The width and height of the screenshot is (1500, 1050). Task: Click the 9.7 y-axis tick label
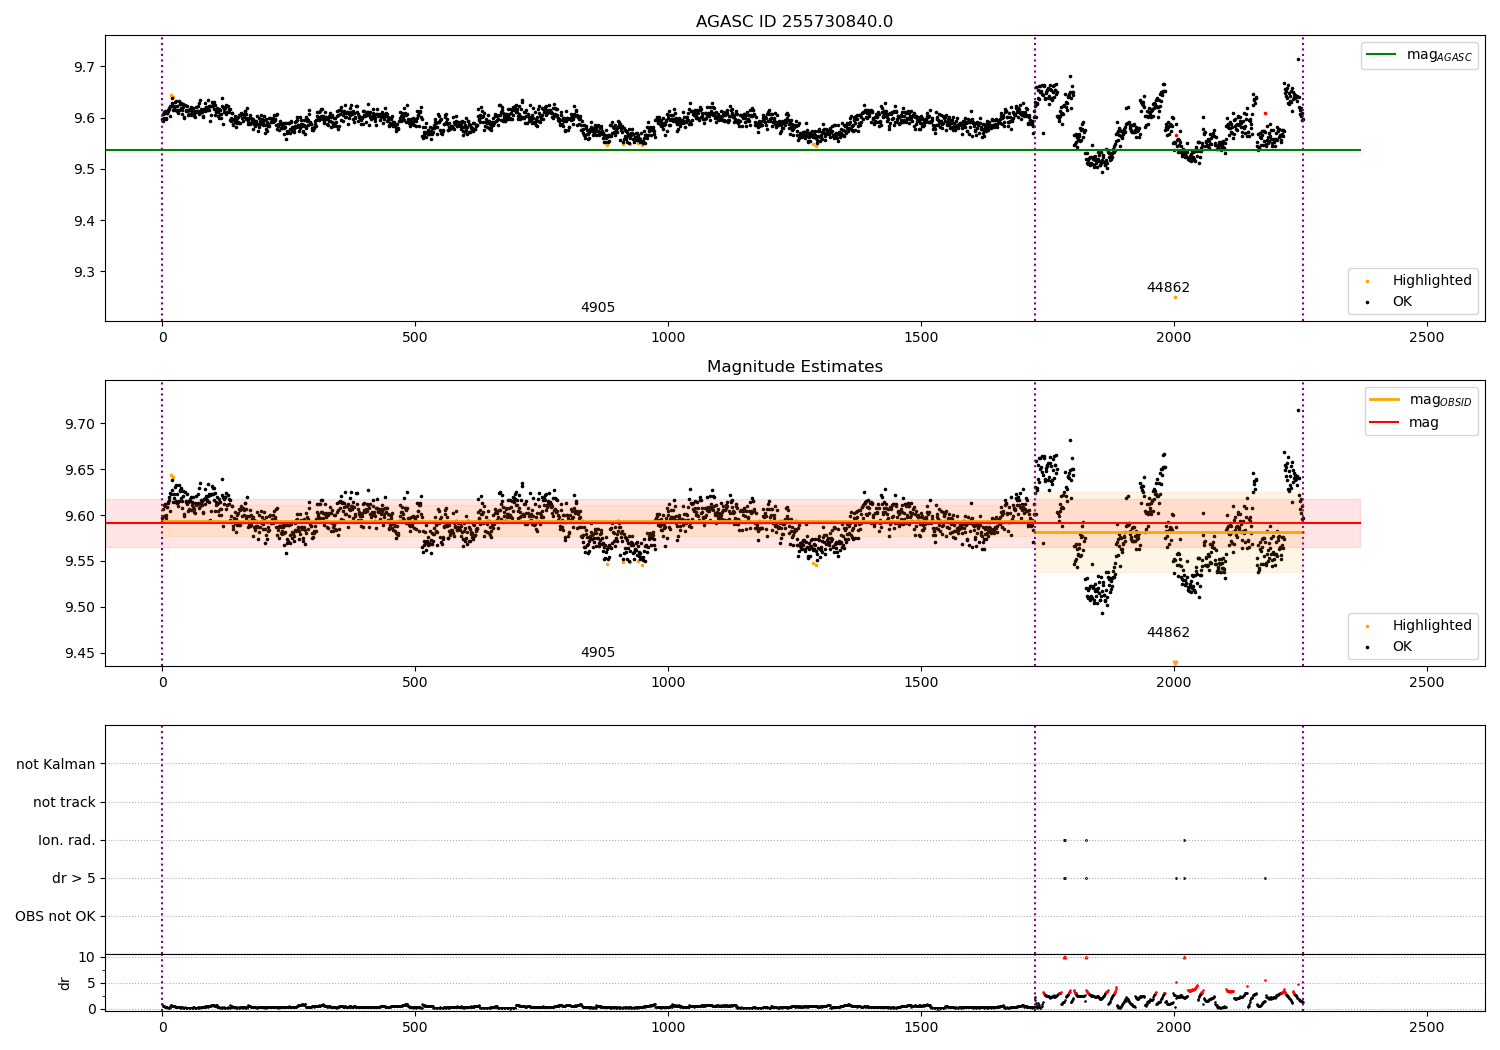tap(84, 67)
